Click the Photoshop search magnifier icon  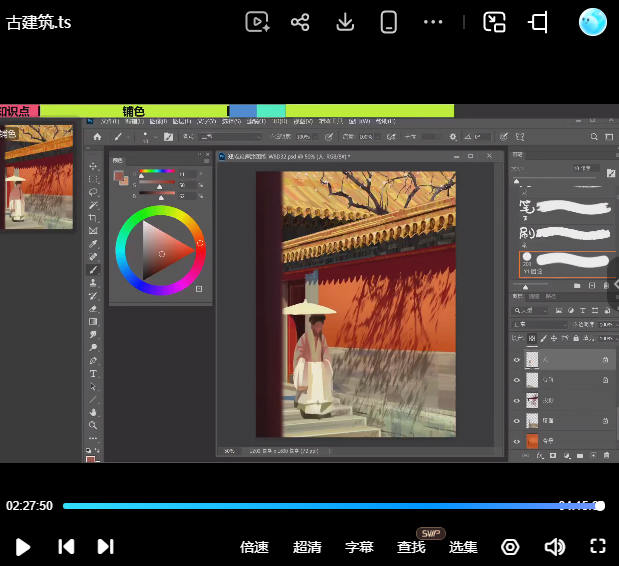594,137
